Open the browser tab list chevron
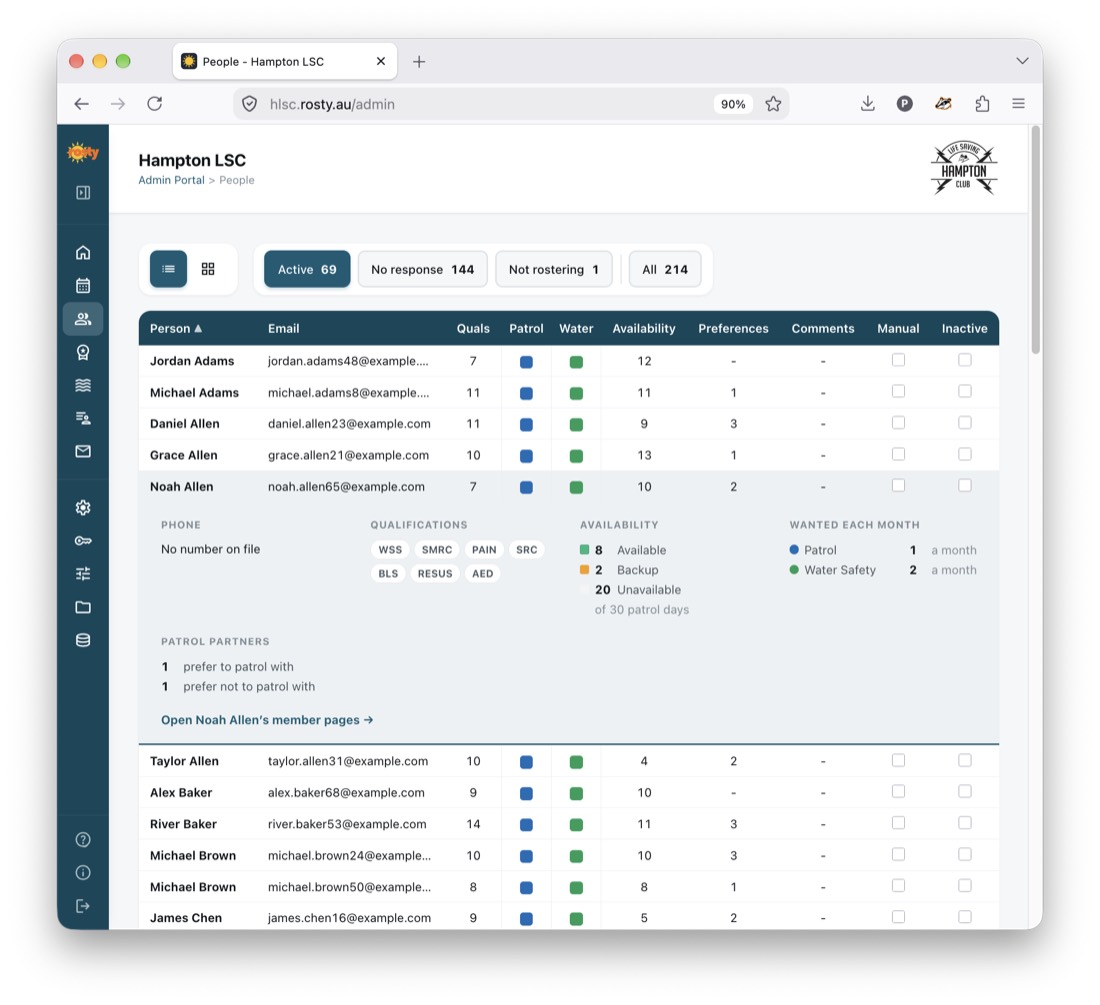This screenshot has height=1005, width=1100. pos(1022,61)
